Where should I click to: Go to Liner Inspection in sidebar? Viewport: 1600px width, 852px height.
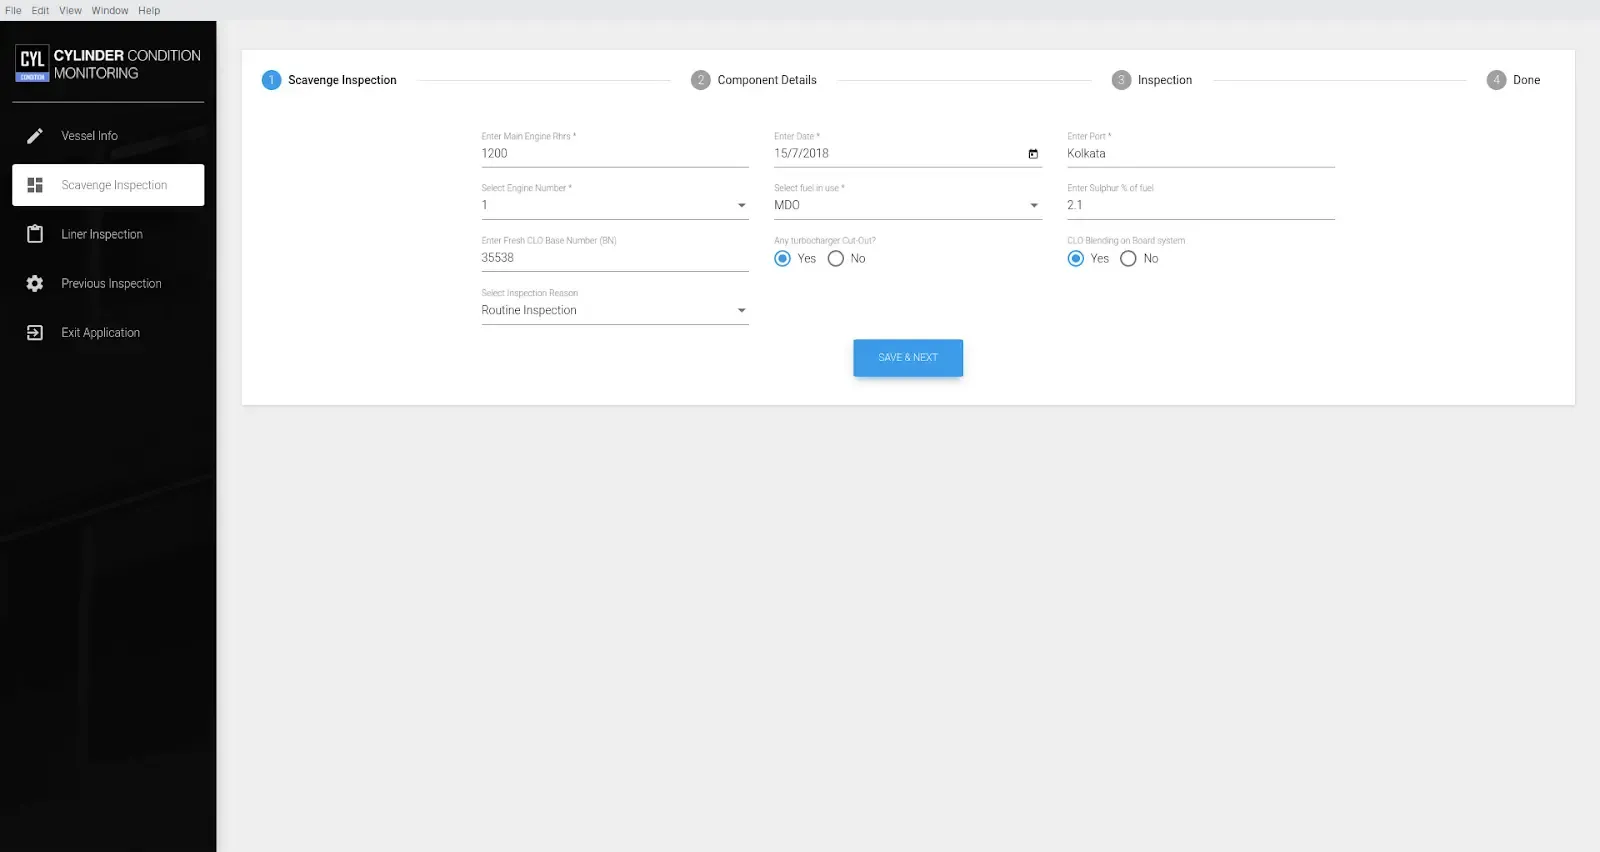(x=102, y=234)
